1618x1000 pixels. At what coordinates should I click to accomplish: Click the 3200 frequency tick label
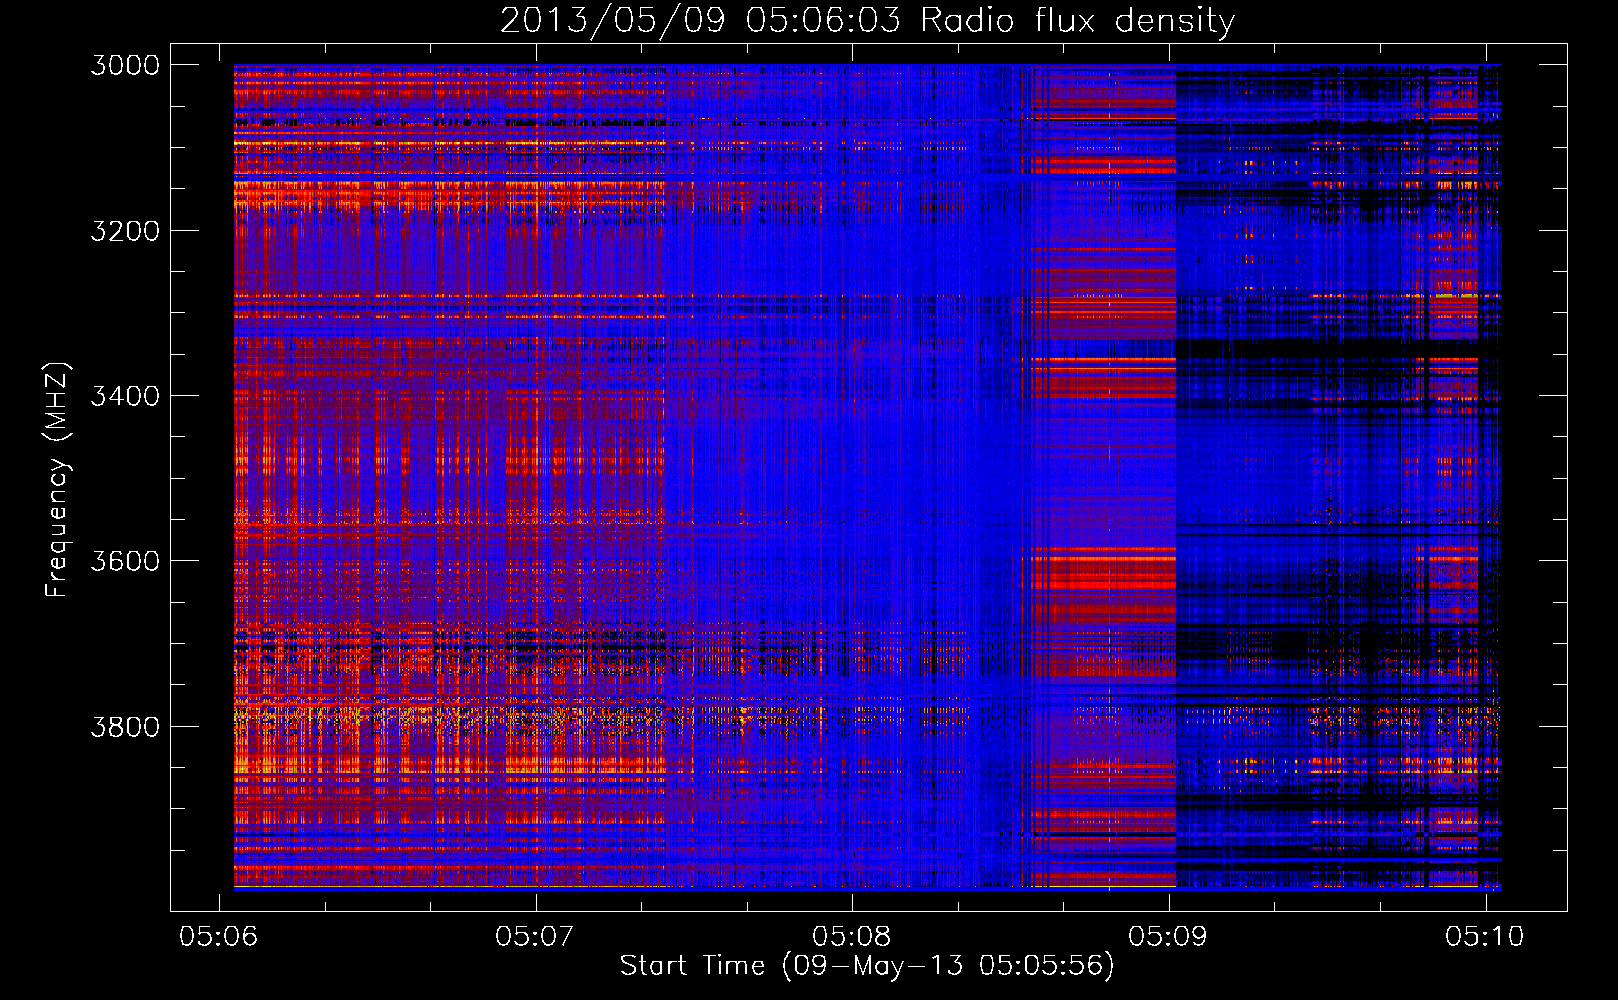pyautogui.click(x=125, y=231)
